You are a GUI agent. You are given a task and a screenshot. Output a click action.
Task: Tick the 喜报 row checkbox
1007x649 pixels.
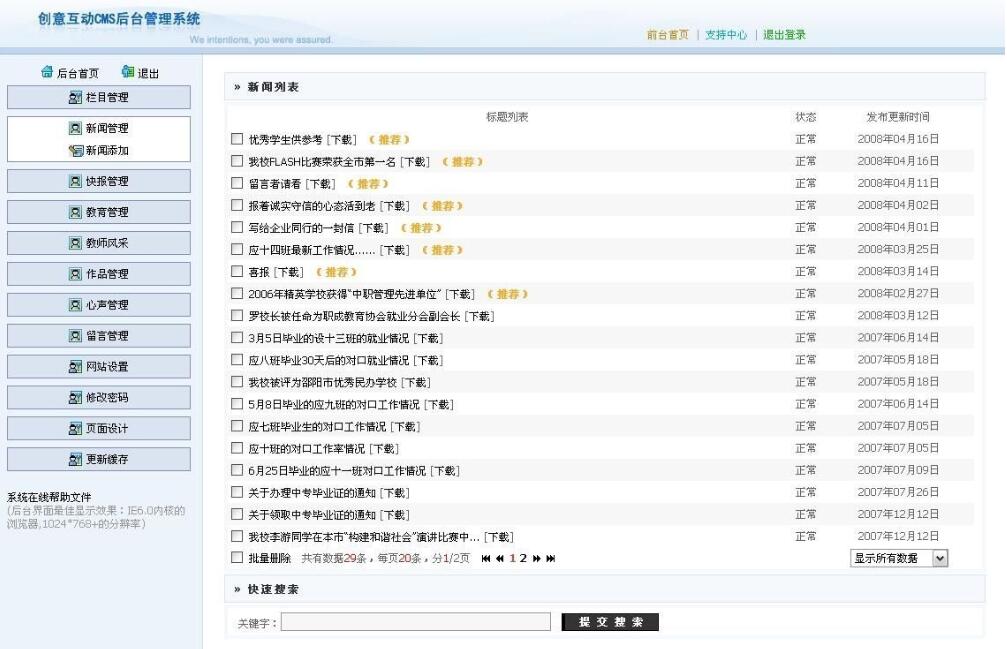[237, 272]
